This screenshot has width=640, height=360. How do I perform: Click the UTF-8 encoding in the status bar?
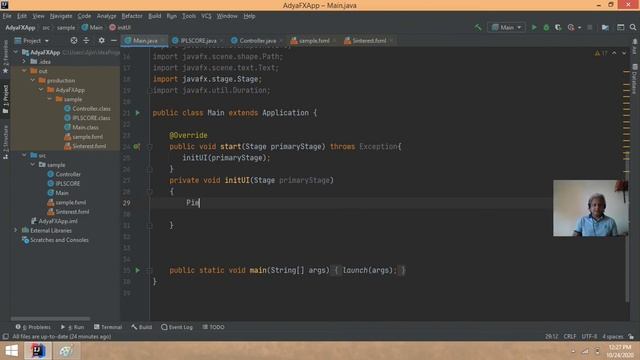[589, 336]
